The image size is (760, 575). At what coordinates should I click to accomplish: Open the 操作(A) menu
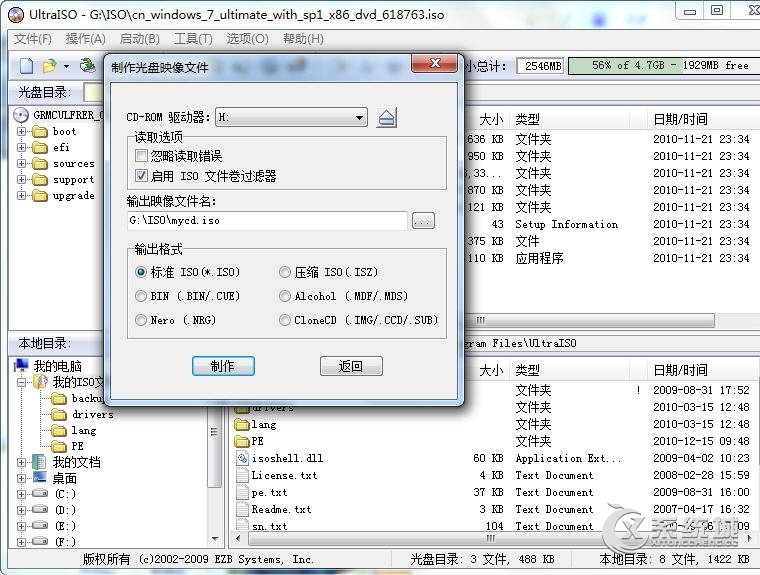pos(85,39)
